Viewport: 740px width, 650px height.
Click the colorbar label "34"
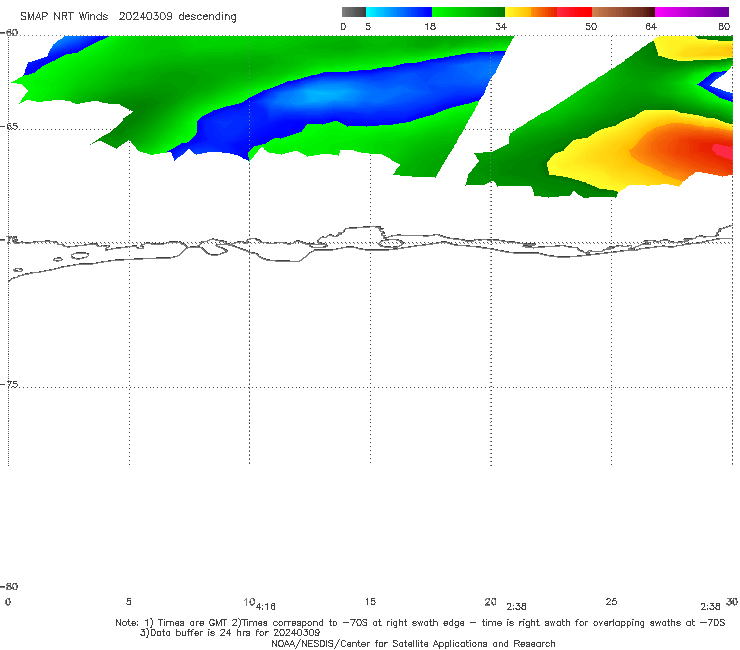pyautogui.click(x=501, y=26)
